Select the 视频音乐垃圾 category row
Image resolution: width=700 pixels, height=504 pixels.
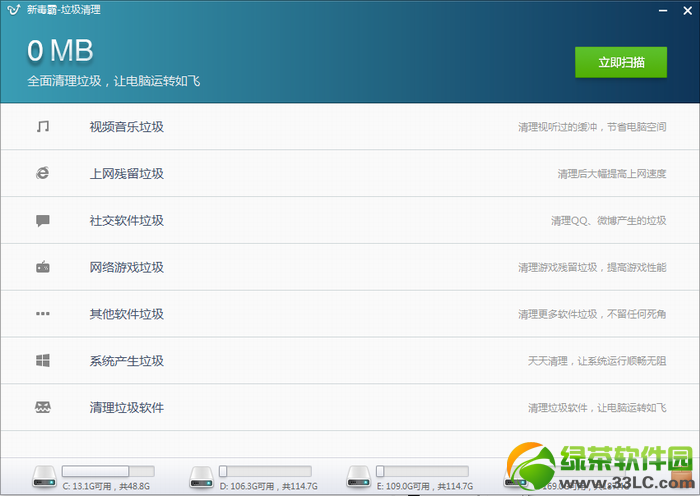click(350, 127)
